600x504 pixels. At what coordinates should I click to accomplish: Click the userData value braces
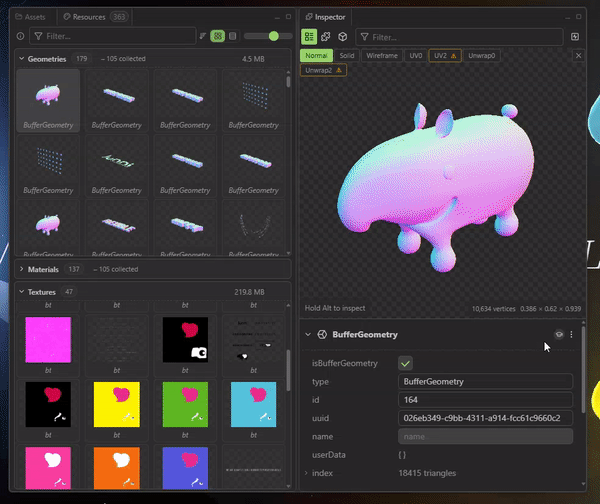(402, 455)
